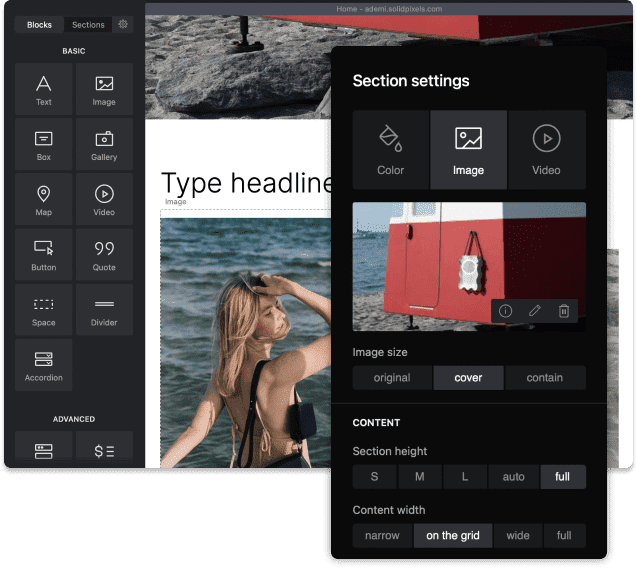Click the Type headline text on the page
The width and height of the screenshot is (637, 569).
click(247, 183)
